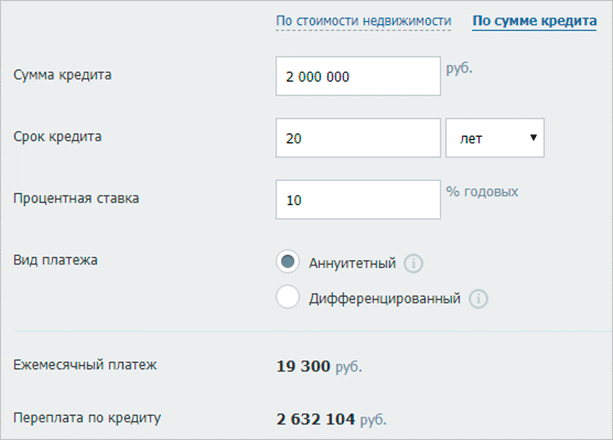Image resolution: width=613 pixels, height=440 pixels.
Task: Click the Аннуитетный option label text
Action: pyautogui.click(x=353, y=263)
